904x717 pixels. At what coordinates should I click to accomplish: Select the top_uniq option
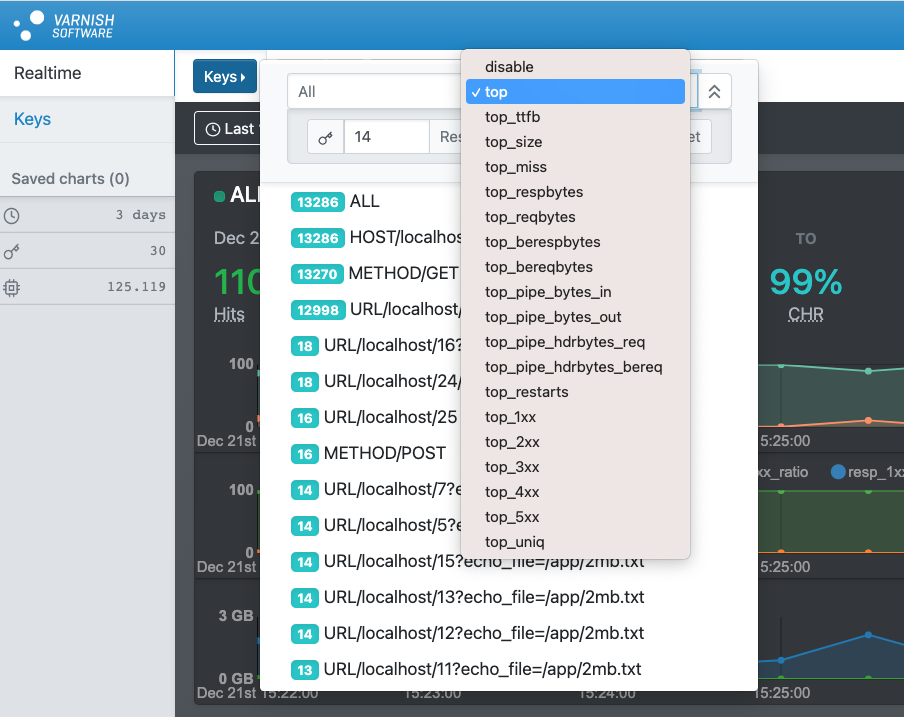(x=514, y=542)
